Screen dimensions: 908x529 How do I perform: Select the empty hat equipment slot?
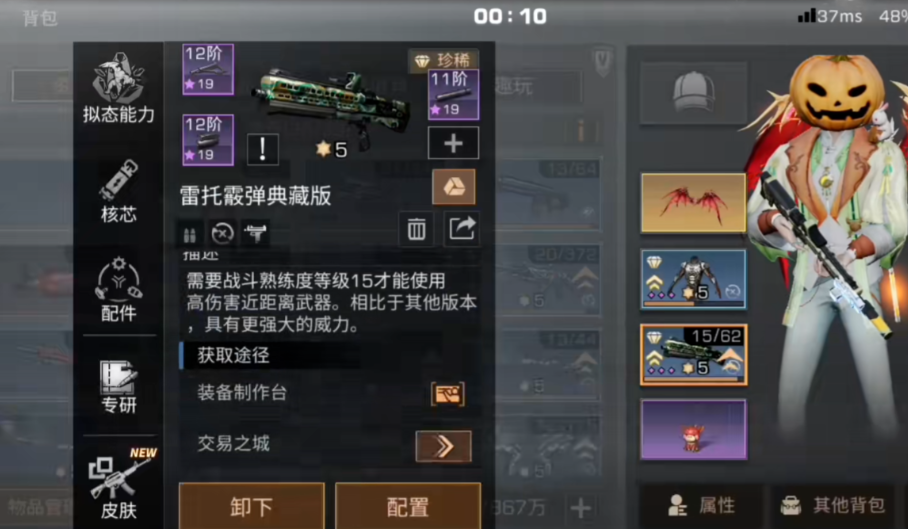point(693,93)
